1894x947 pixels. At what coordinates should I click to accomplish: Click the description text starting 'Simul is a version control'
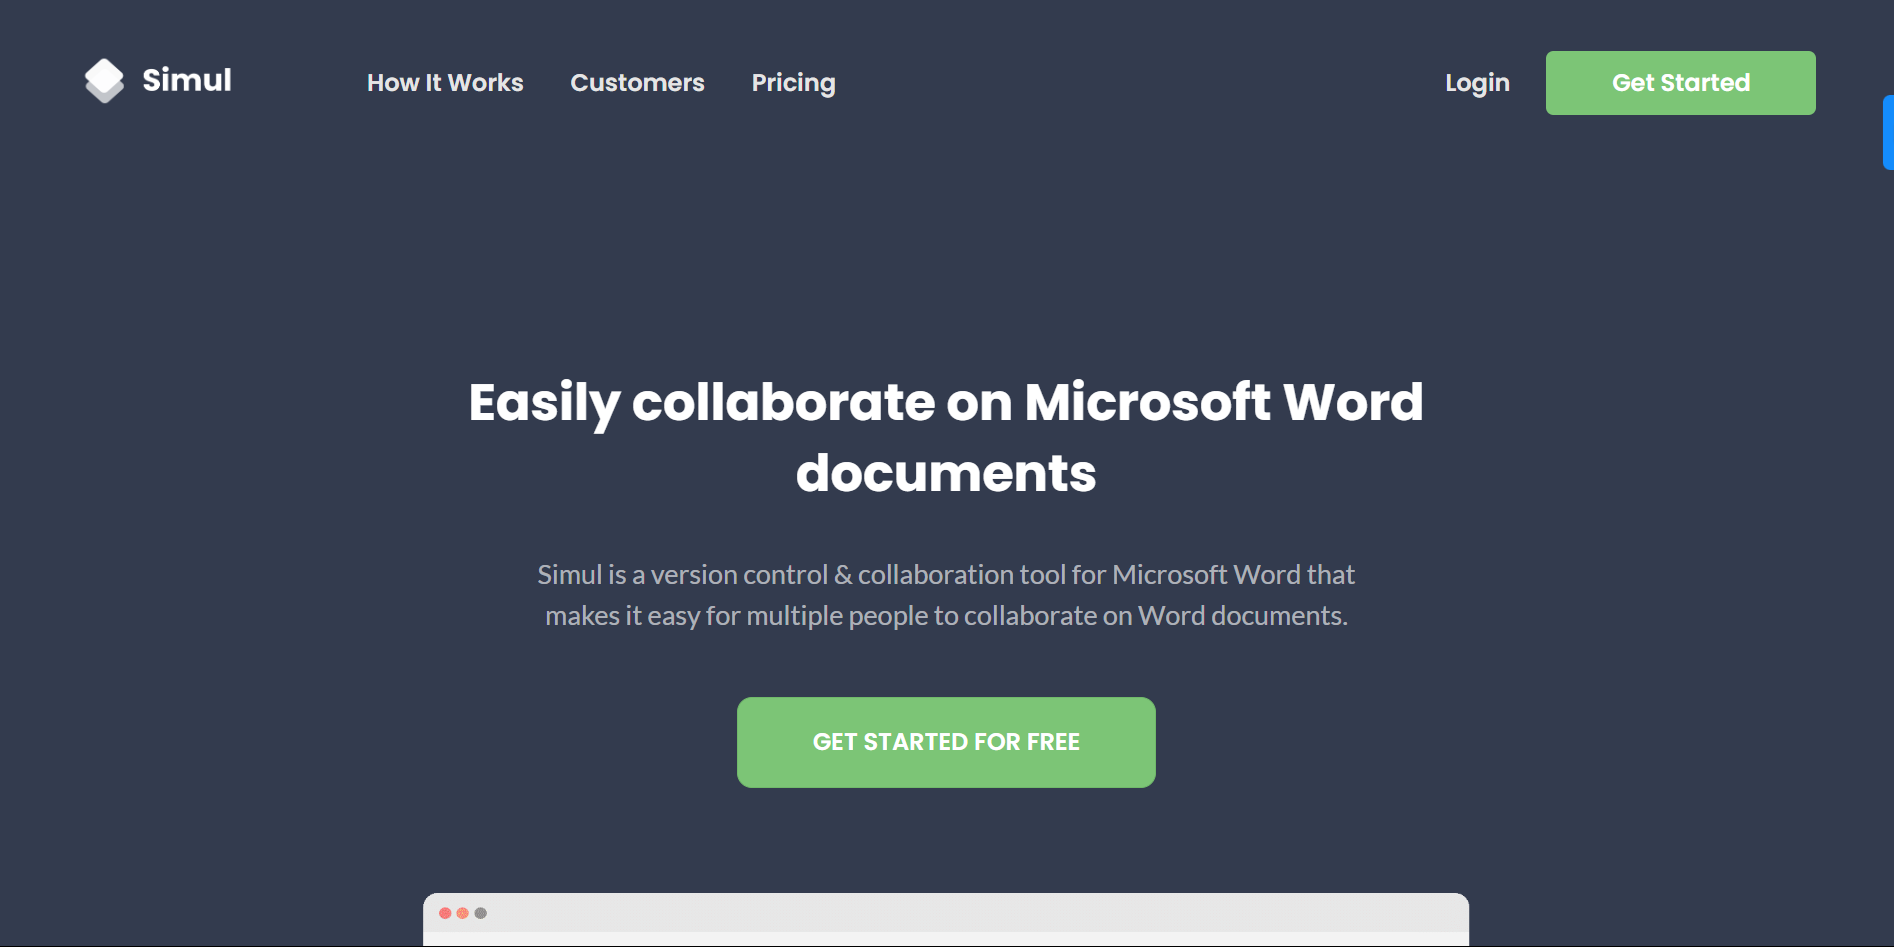pyautogui.click(x=946, y=595)
